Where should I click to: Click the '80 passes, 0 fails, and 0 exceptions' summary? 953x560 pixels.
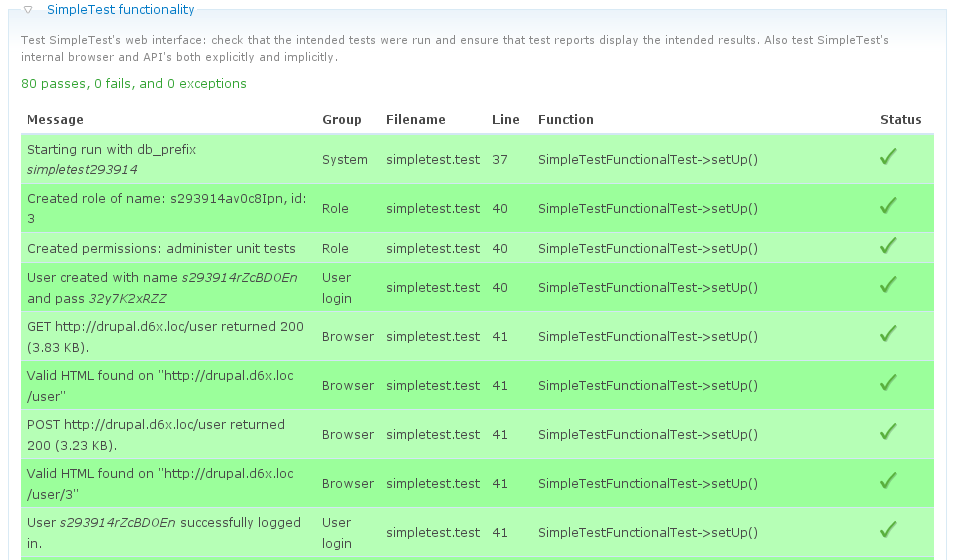coord(134,84)
